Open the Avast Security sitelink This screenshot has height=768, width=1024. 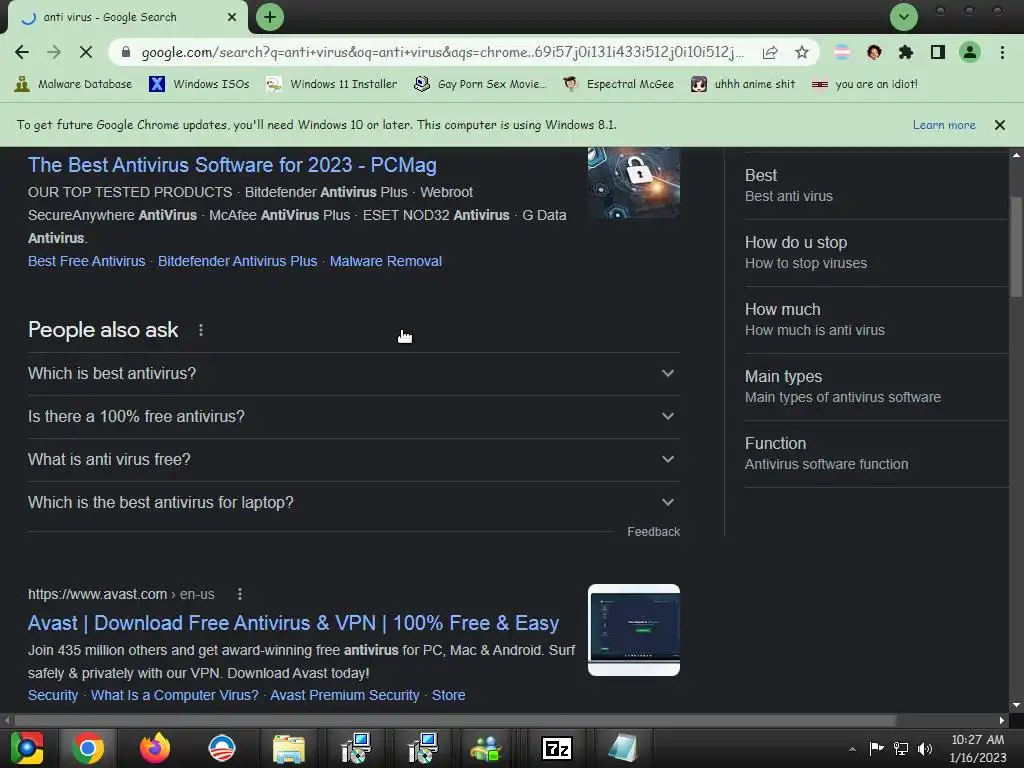coord(53,696)
